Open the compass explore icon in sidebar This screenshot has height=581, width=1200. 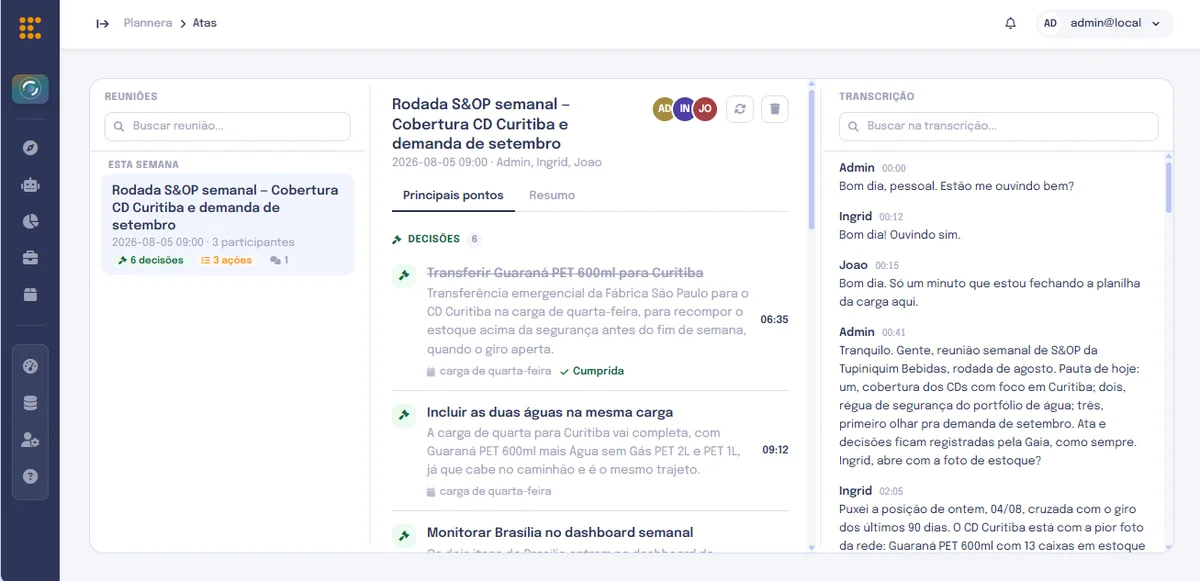pyautogui.click(x=30, y=148)
